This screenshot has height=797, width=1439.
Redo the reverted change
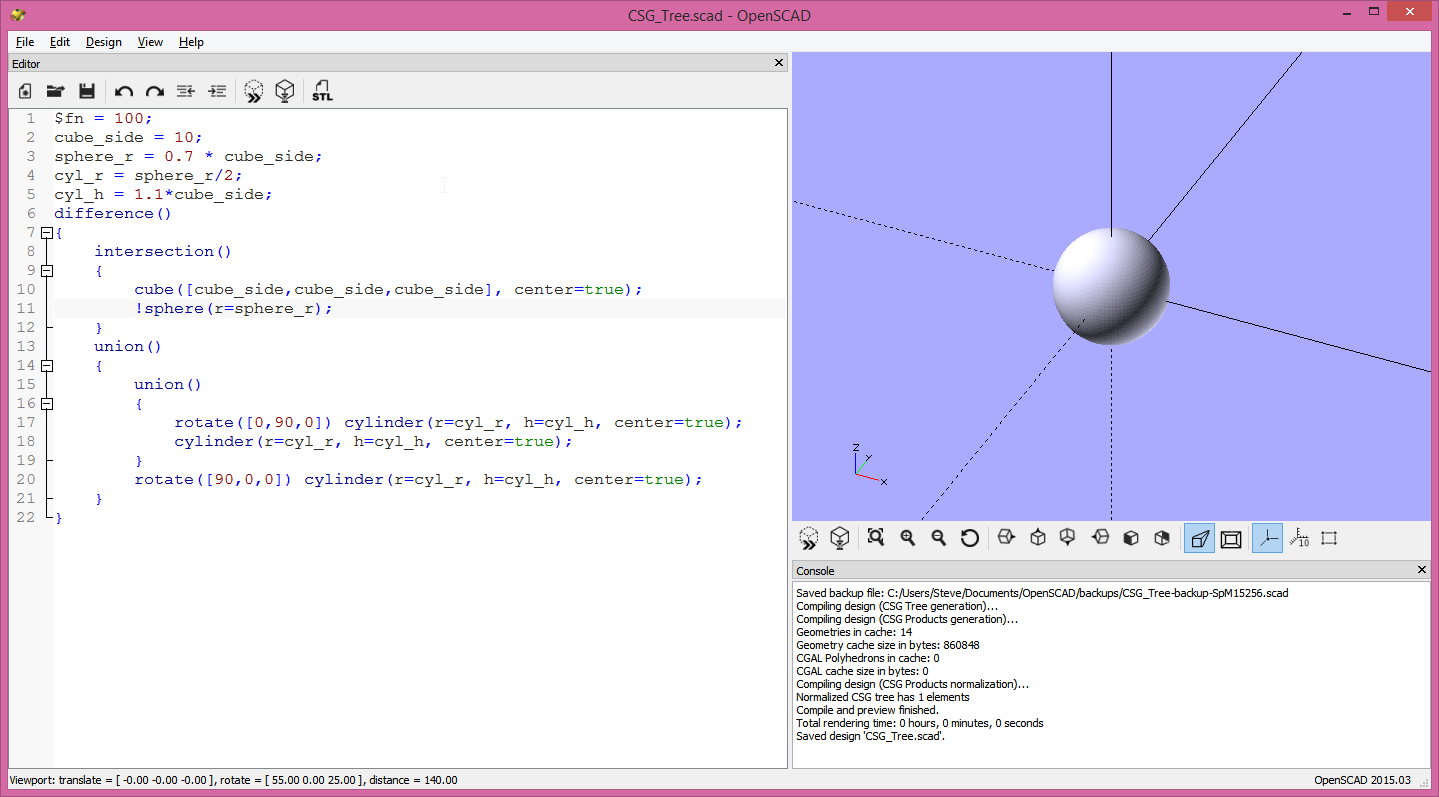tap(155, 90)
